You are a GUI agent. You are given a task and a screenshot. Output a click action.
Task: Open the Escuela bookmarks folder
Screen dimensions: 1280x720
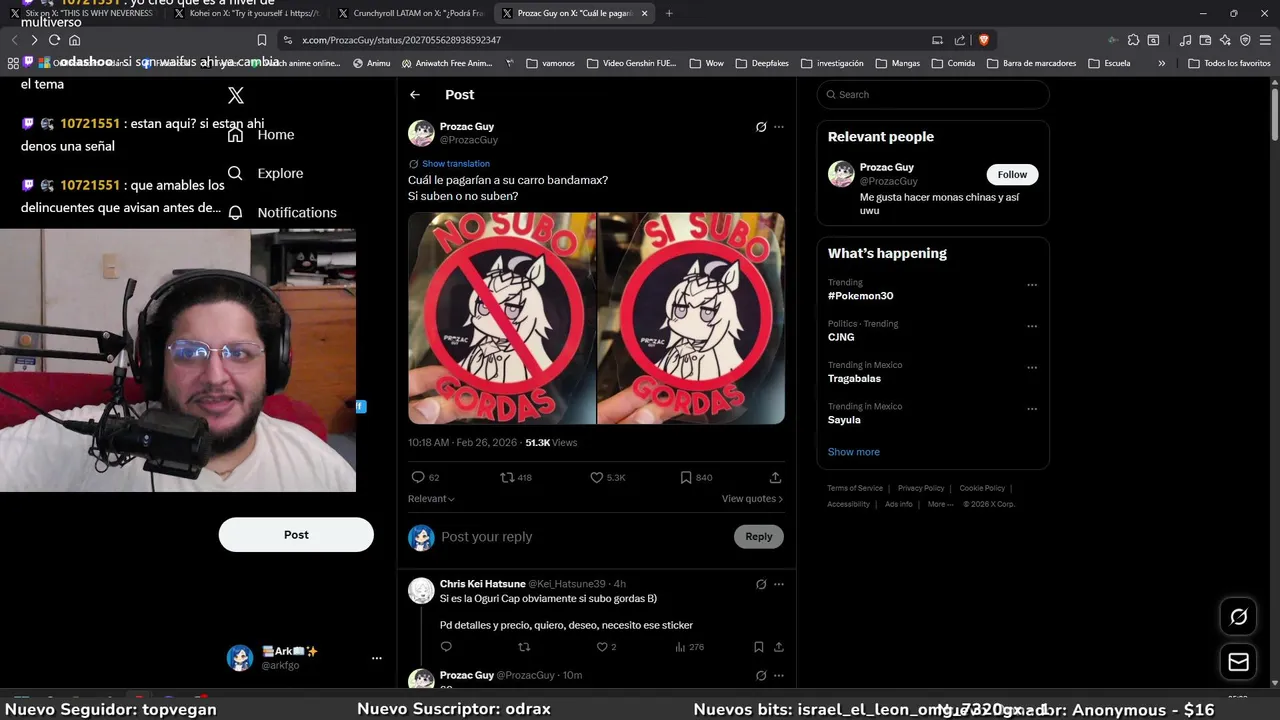tap(1108, 63)
